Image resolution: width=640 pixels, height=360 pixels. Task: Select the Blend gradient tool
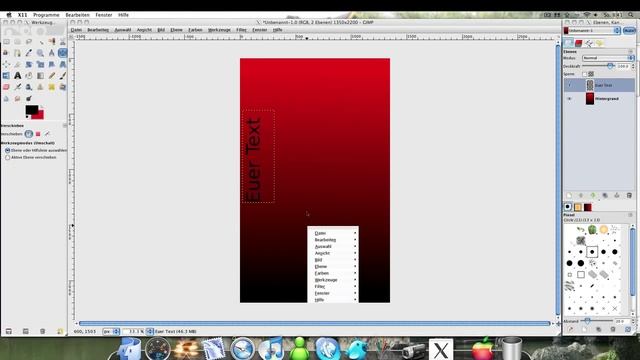40,76
